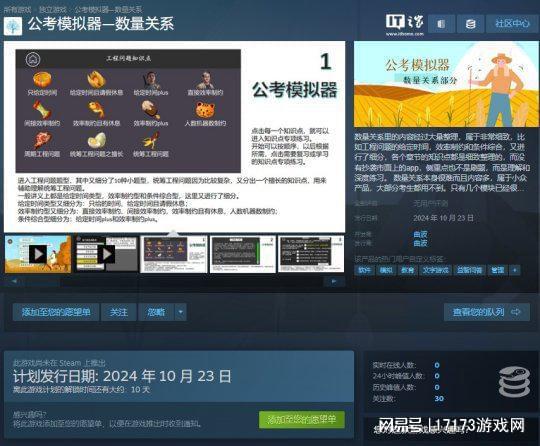Click the SteamDB logo icon beside stats

point(515,382)
